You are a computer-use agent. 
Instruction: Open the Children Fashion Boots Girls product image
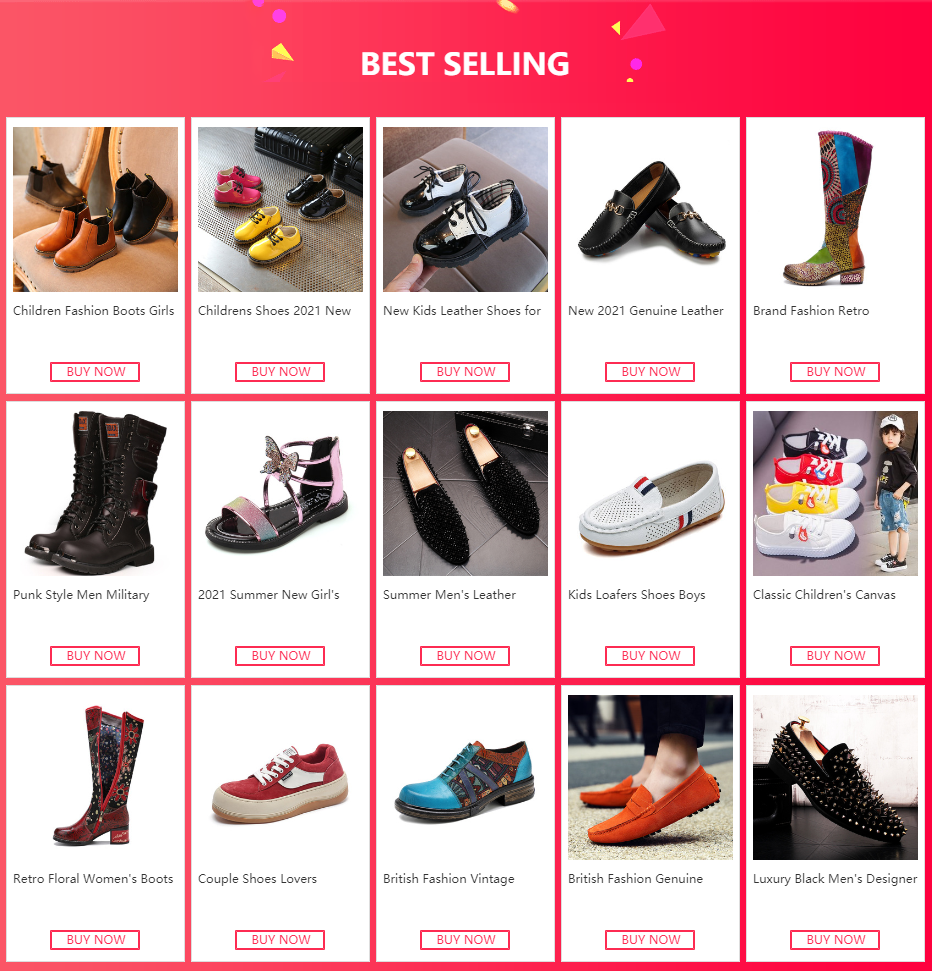pyautogui.click(x=95, y=209)
